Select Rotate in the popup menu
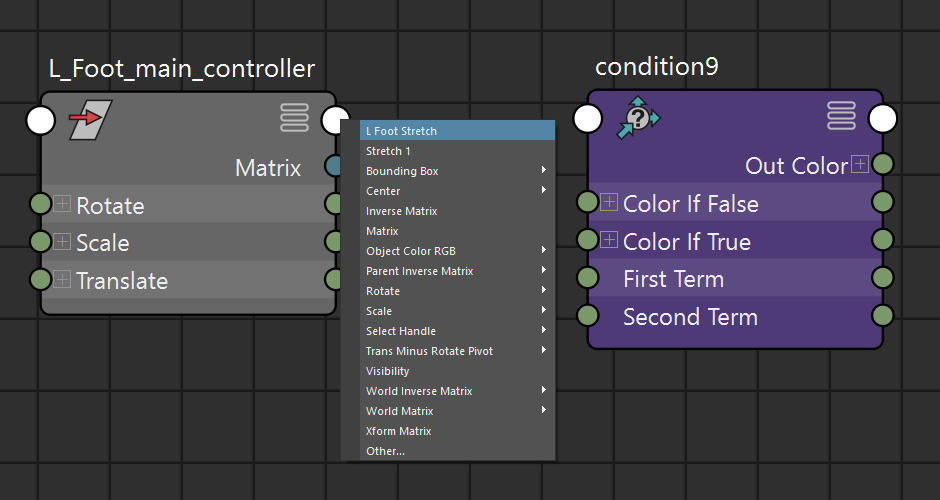Viewport: 940px width, 500px height. pyautogui.click(x=457, y=291)
